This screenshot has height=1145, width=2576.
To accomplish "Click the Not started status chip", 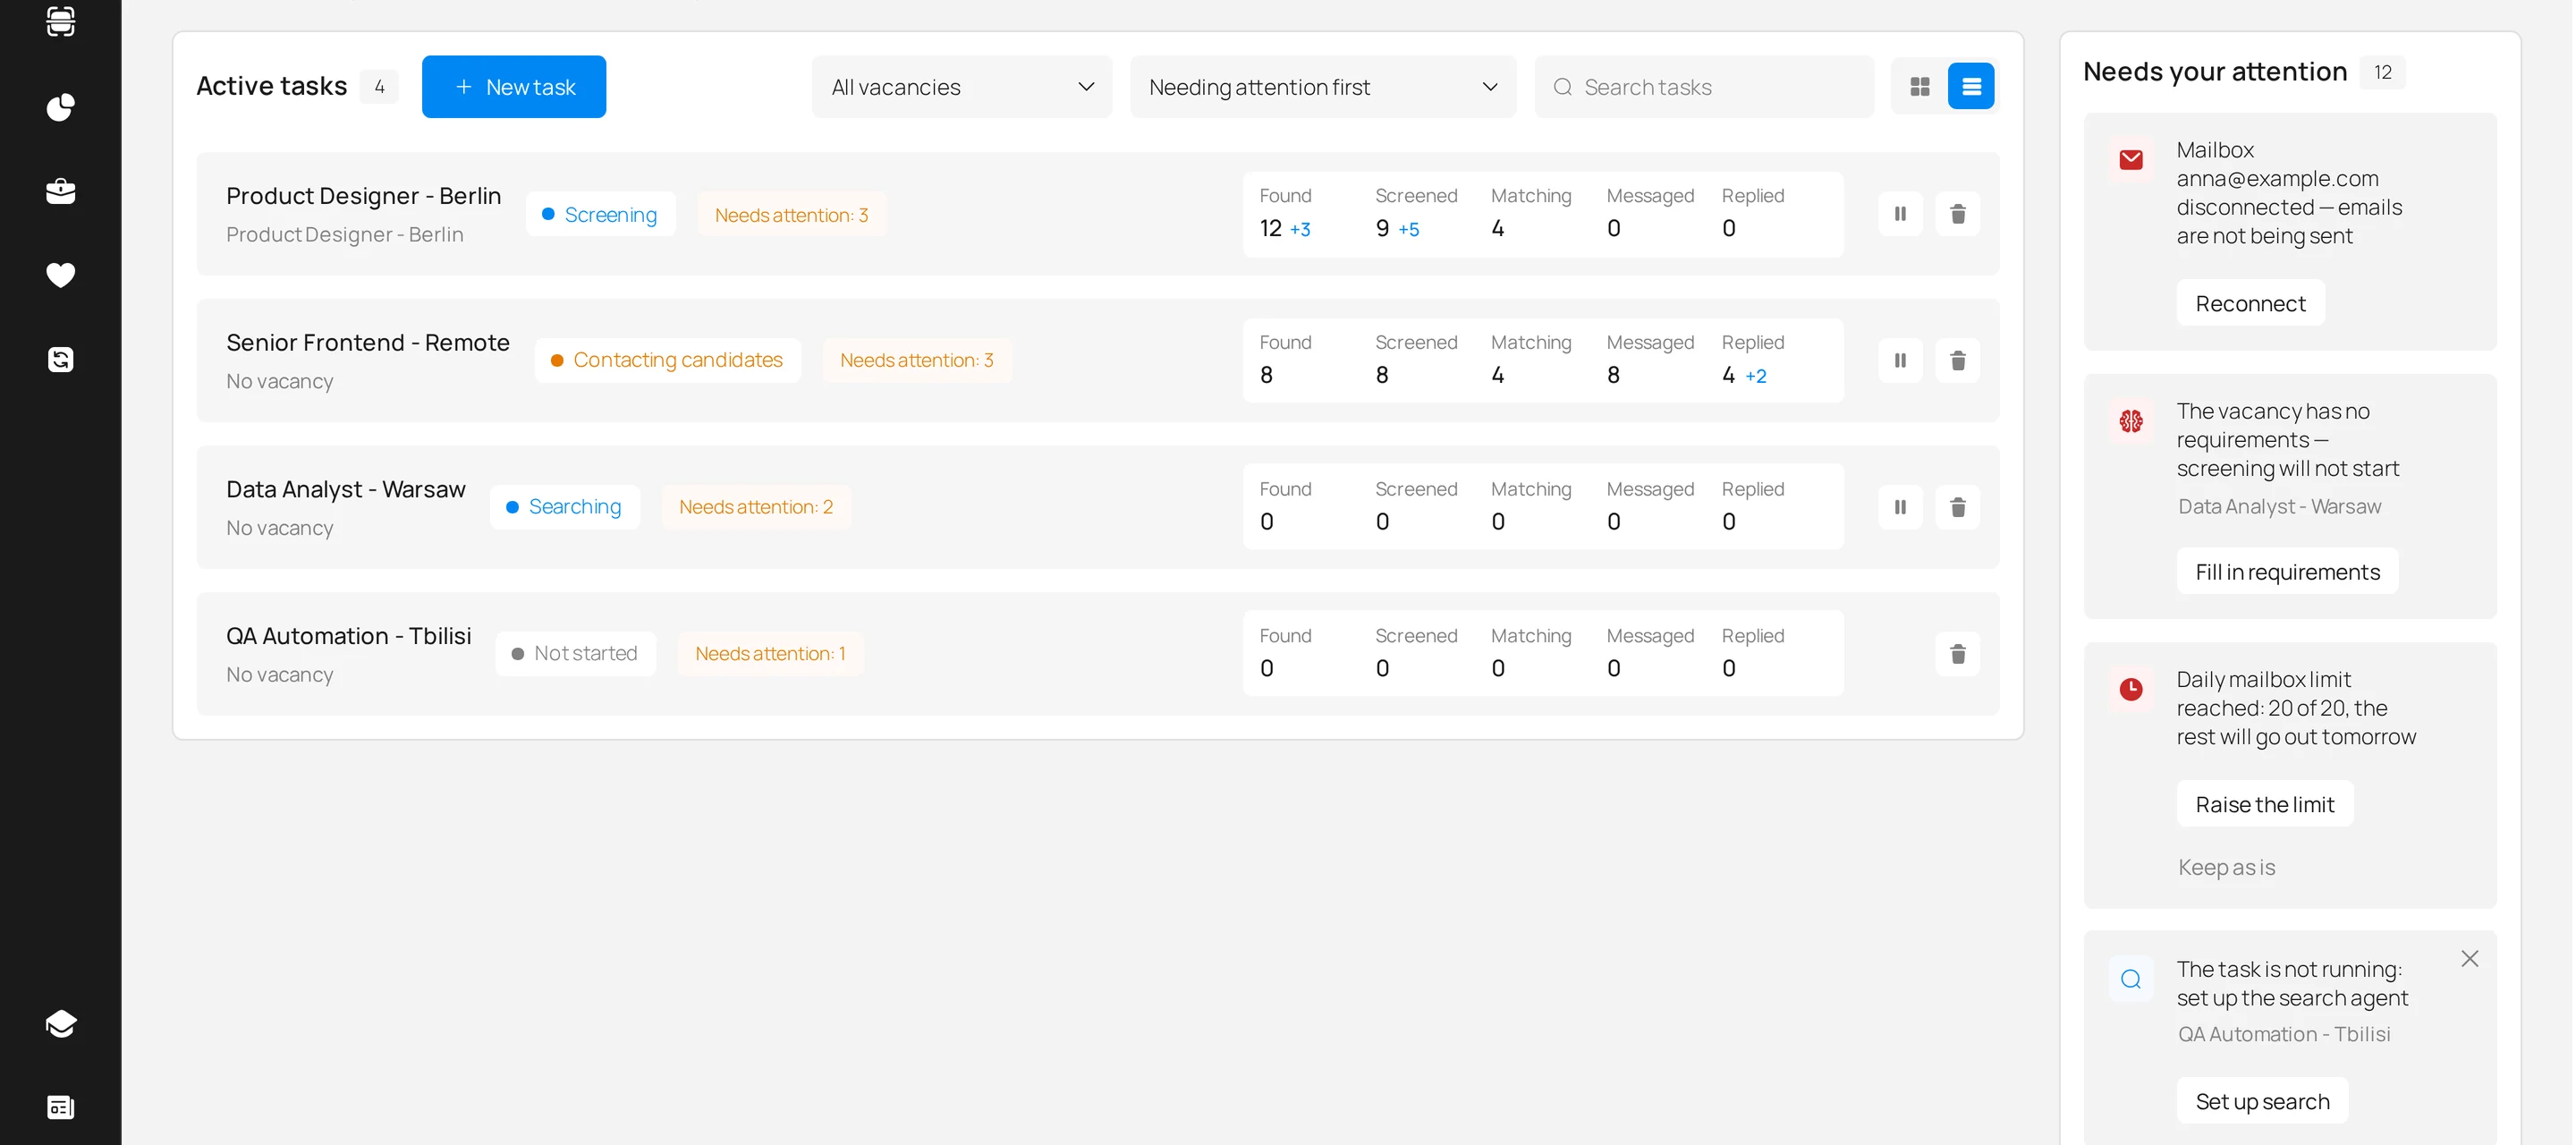I will 575,653.
